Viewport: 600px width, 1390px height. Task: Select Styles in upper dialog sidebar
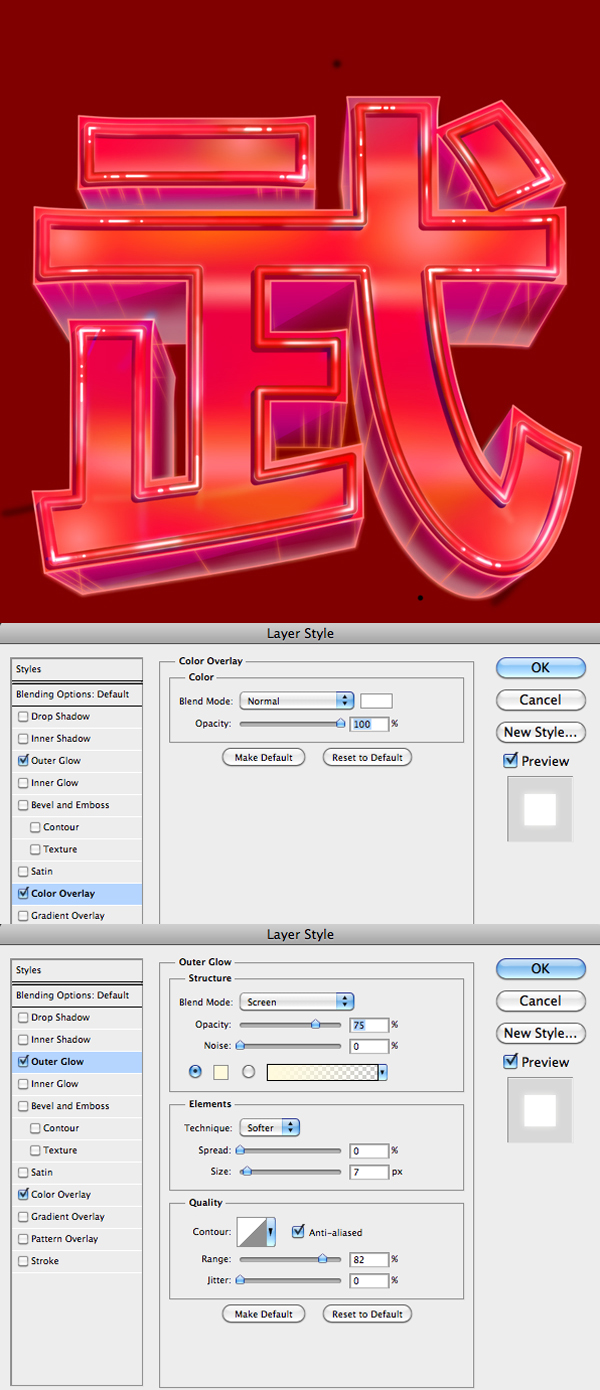pyautogui.click(x=77, y=669)
